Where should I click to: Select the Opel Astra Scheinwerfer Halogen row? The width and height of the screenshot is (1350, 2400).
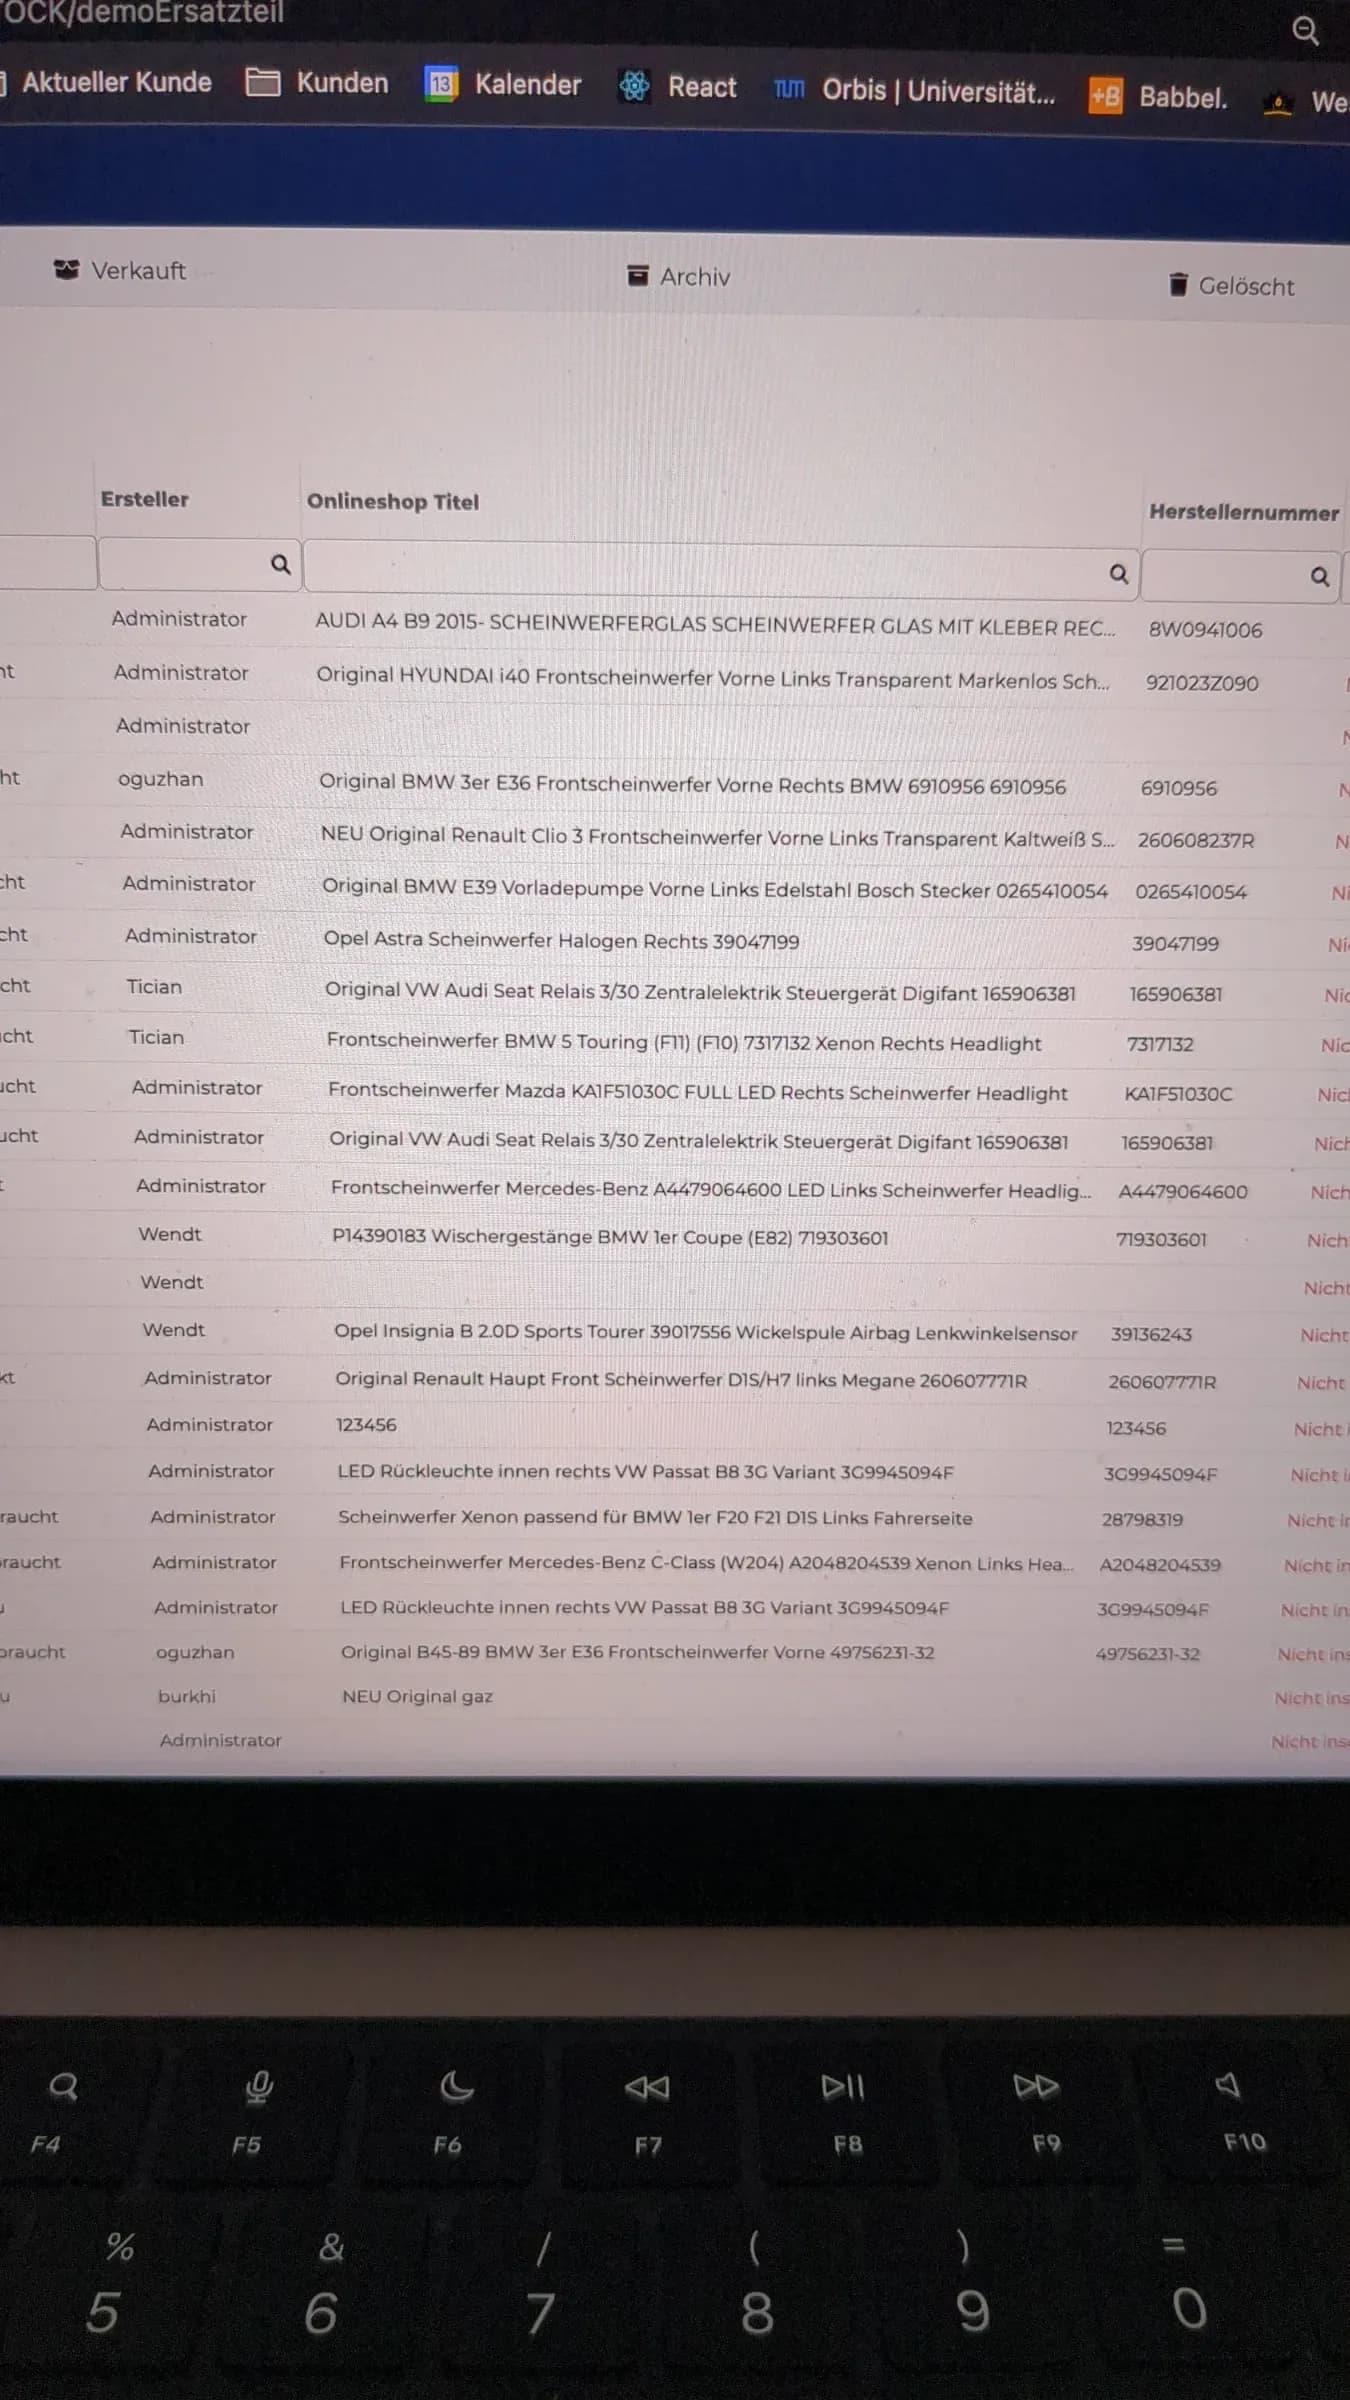click(x=675, y=940)
